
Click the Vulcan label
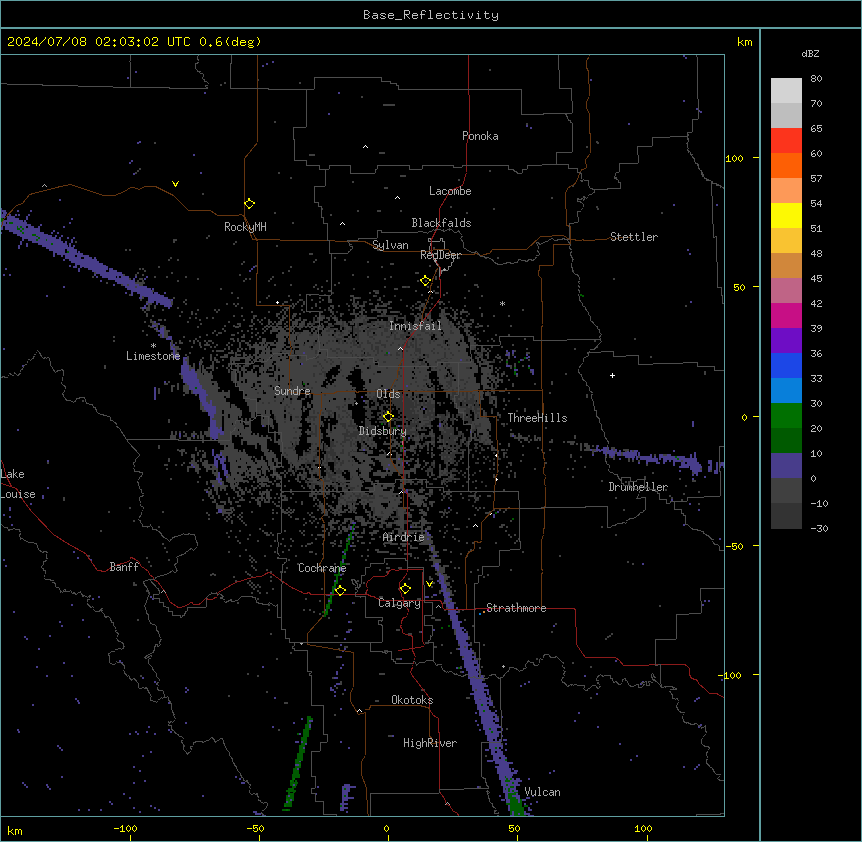(542, 792)
